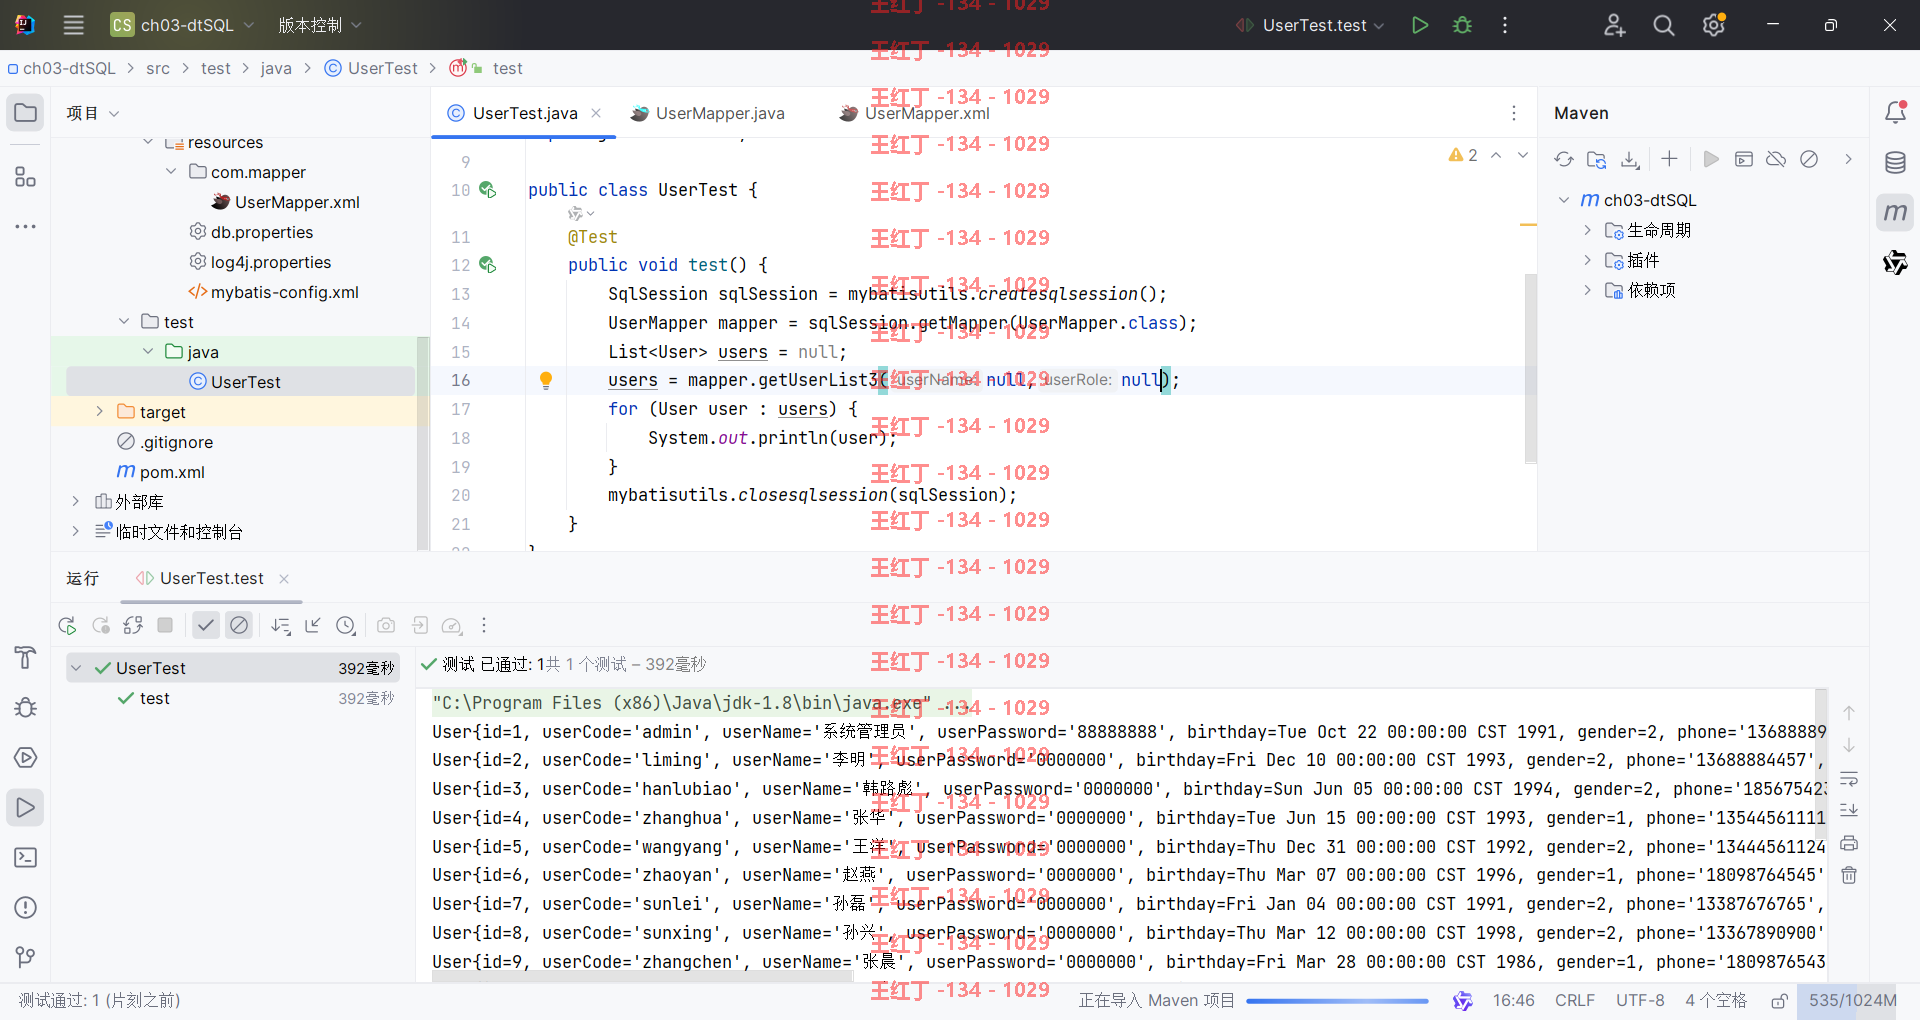1920x1020 pixels.
Task: Toggle read-only lock in status bar
Action: click(1779, 1000)
